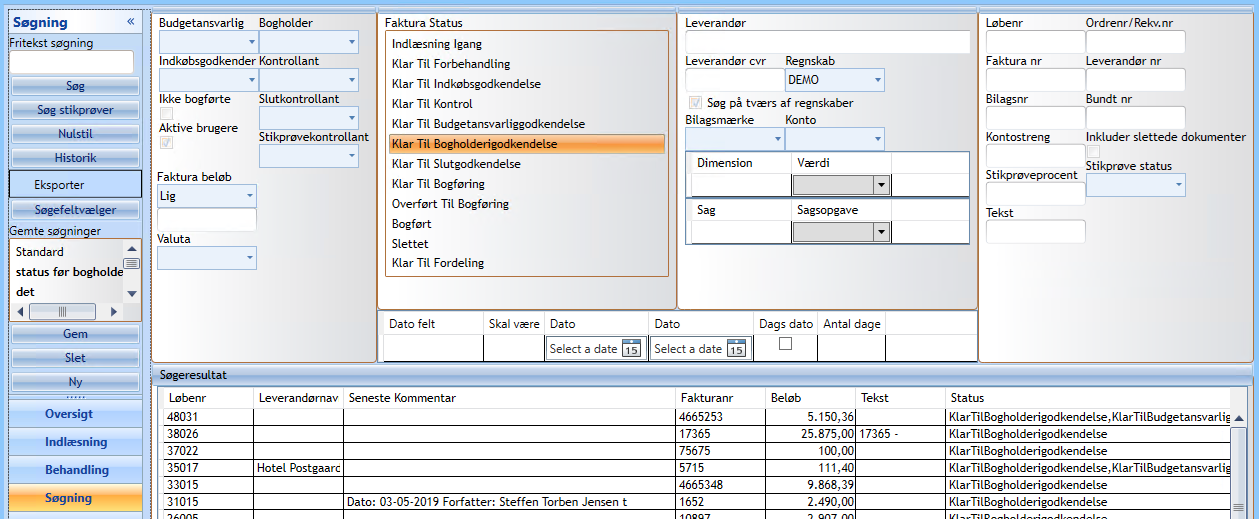This screenshot has width=1259, height=519.
Task: Select Bogført status in list
Action: [x=527, y=224]
